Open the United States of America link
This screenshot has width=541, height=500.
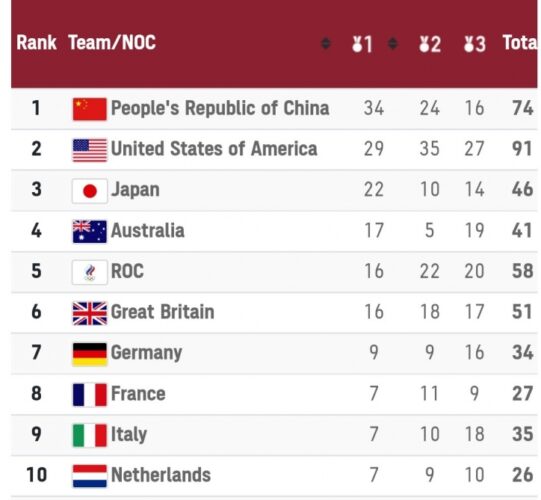pyautogui.click(x=214, y=149)
